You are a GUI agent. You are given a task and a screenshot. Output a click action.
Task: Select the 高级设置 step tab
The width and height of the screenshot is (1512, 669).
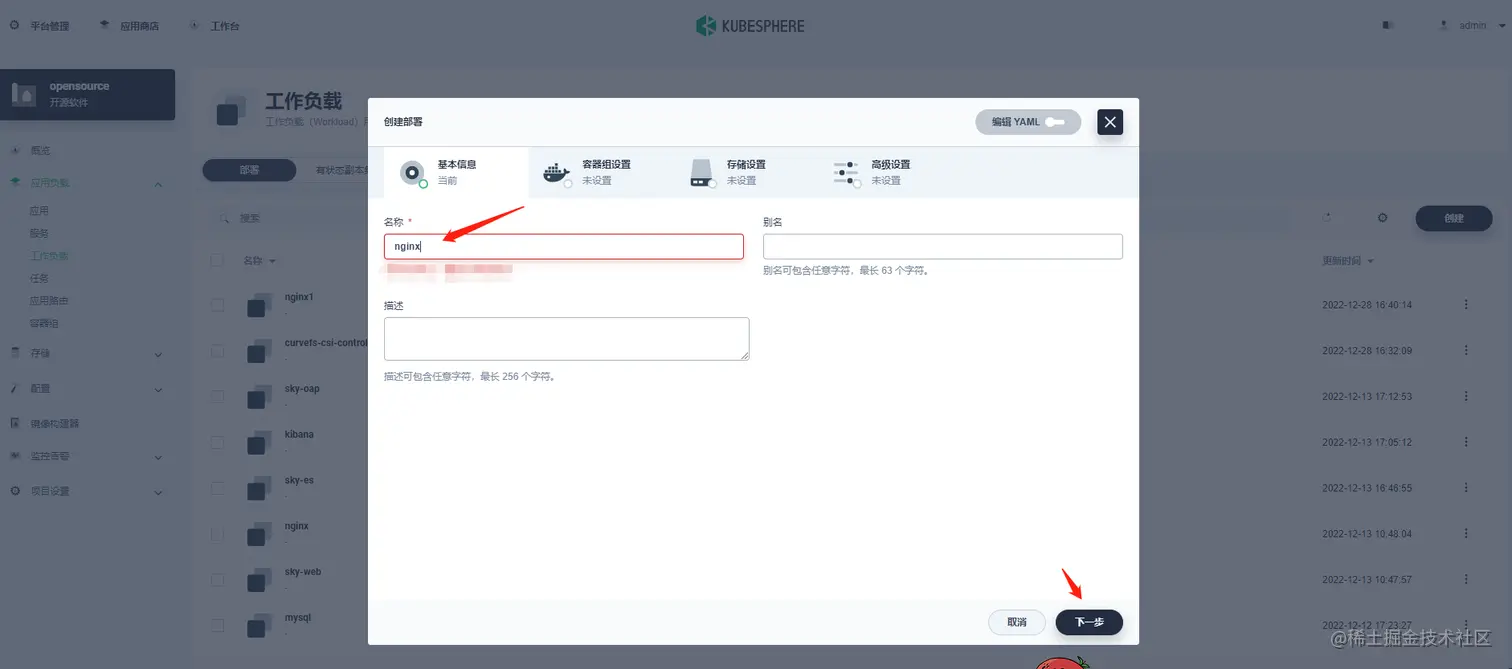(x=889, y=172)
